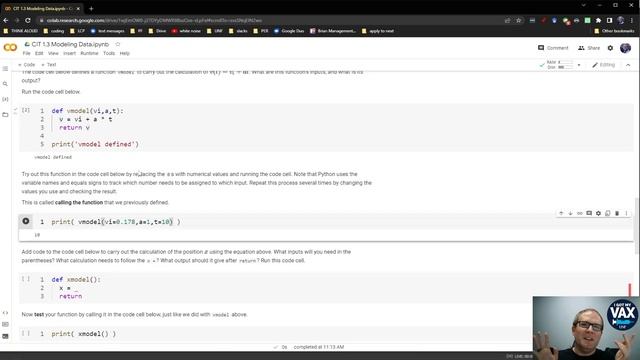Expand the RAM and Disk runtime dropdown
Viewport: 640px width, 360px height.
click(579, 65)
